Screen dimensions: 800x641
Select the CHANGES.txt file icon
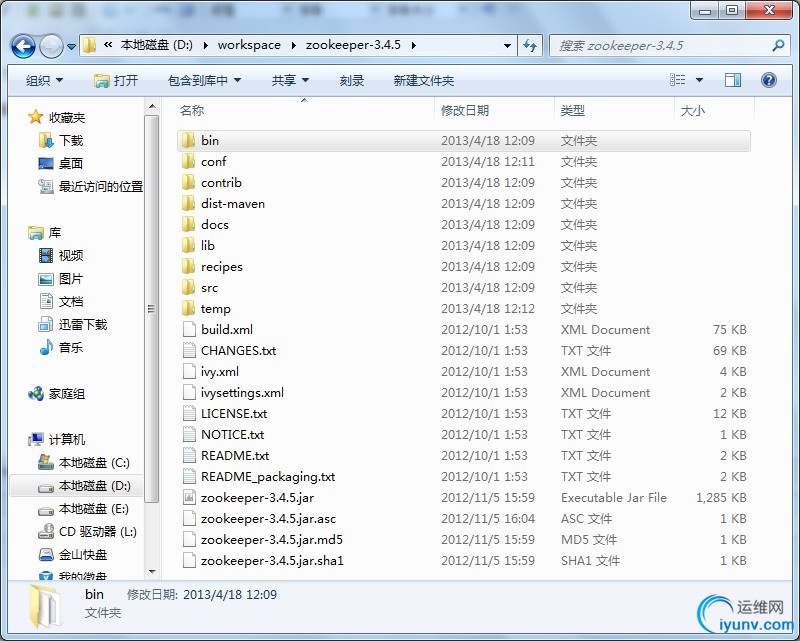point(189,350)
